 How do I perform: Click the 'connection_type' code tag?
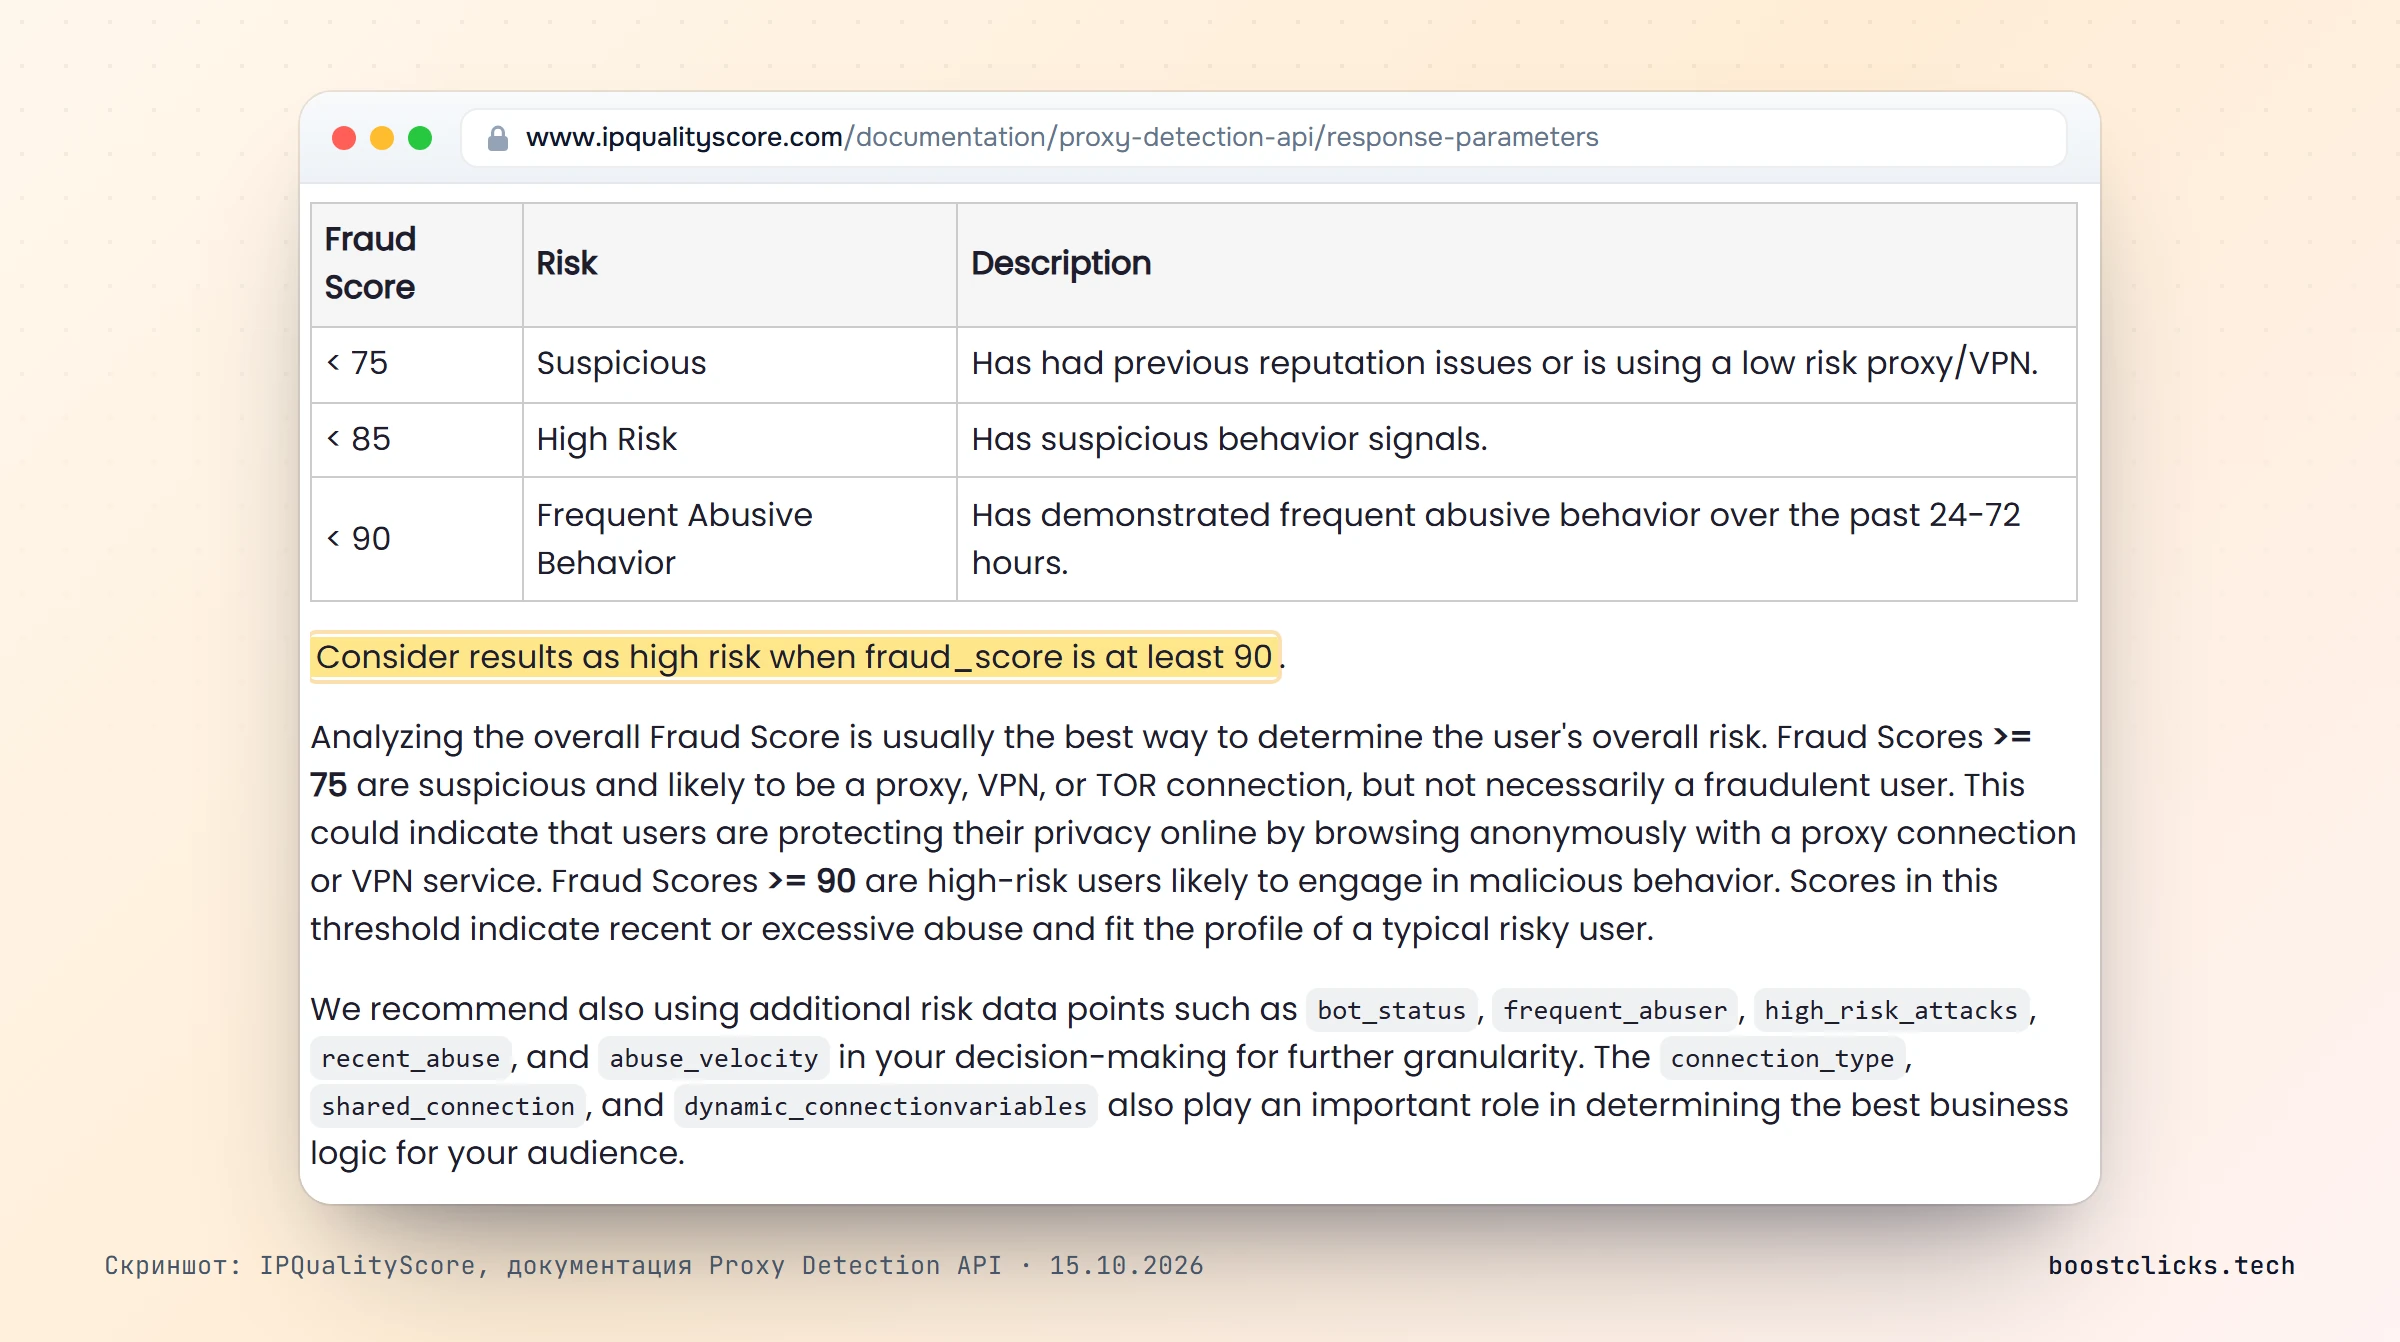(1782, 1058)
